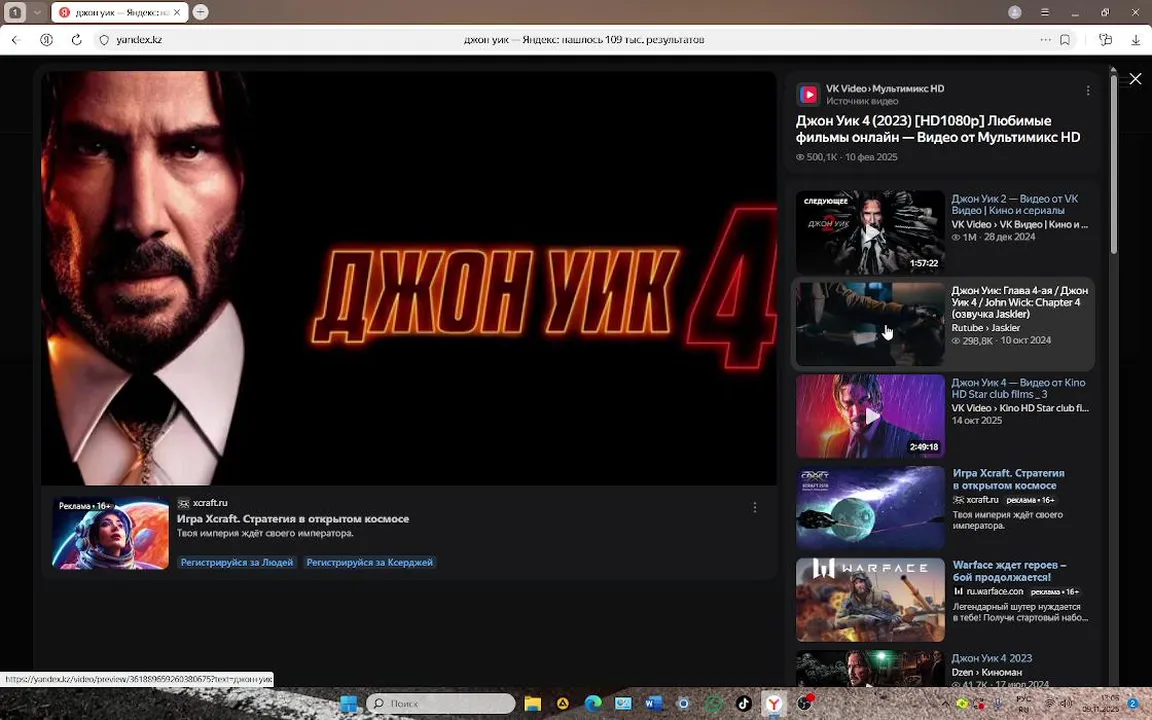This screenshot has width=1152, height=720.
Task: Open the video source options menu
Action: click(x=1088, y=90)
